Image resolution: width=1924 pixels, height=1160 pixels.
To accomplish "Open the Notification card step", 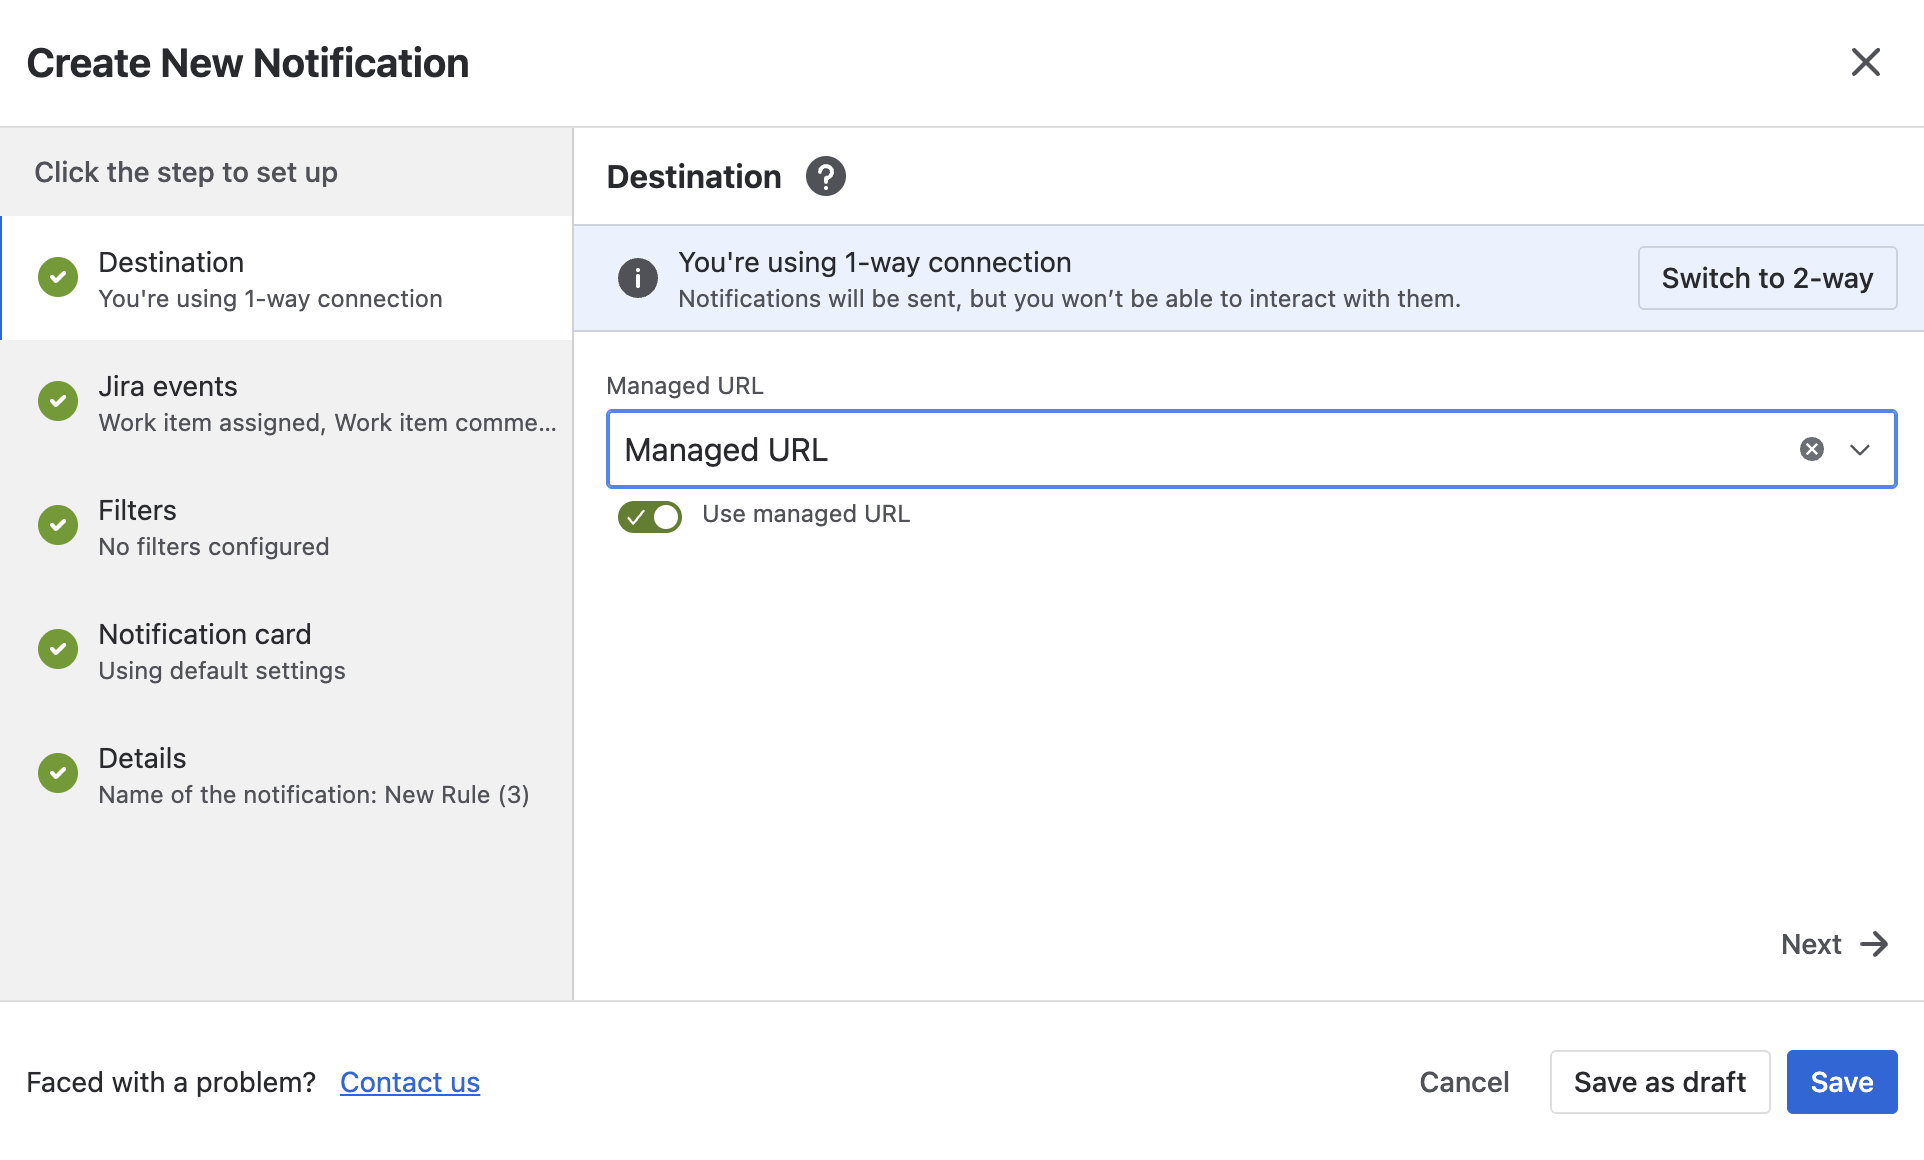I will [x=287, y=651].
